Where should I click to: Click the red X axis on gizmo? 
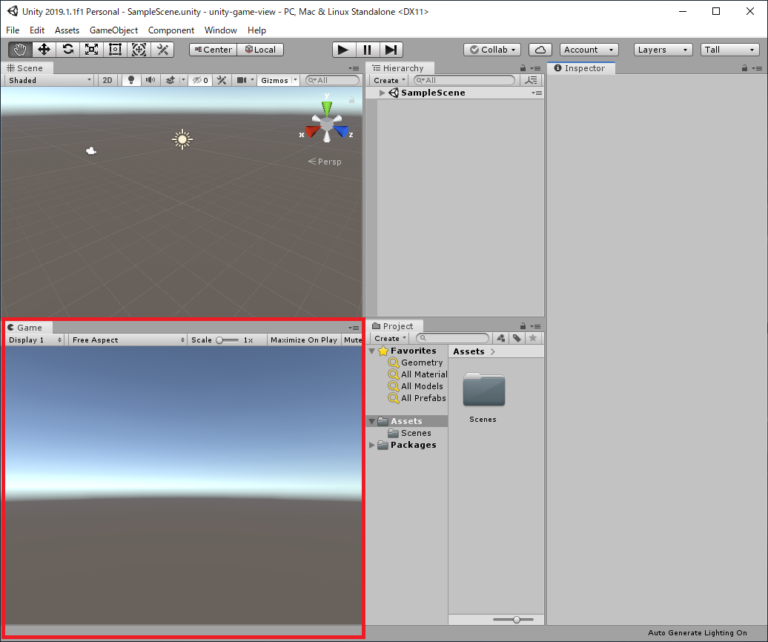[x=312, y=131]
